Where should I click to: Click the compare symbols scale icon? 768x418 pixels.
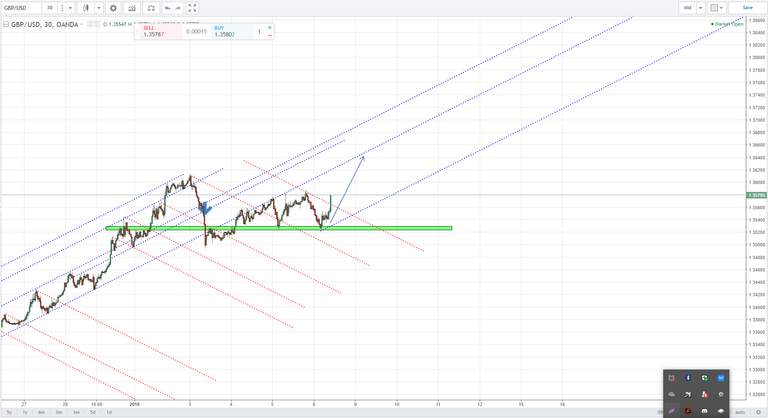click(151, 8)
